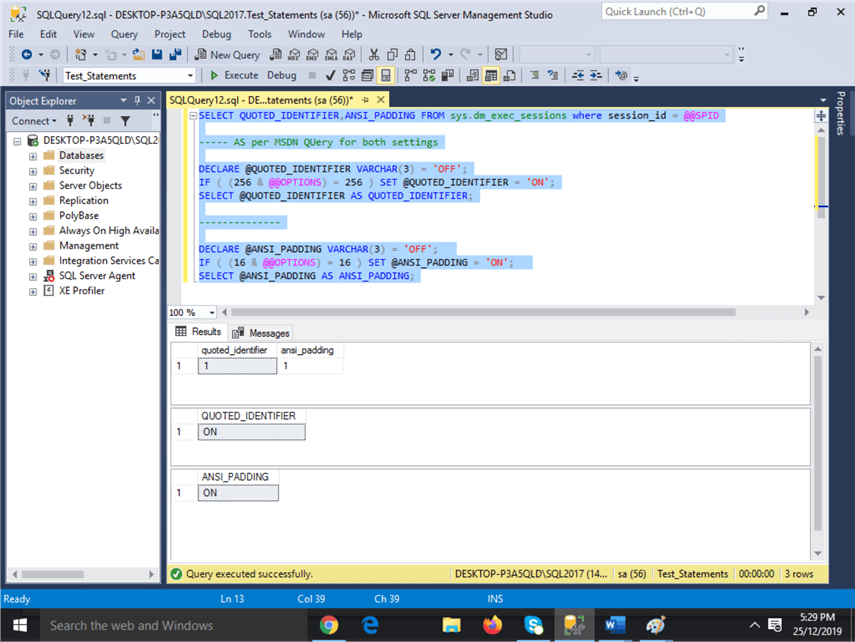The image size is (855, 642).
Task: Open the 100 % zoom dropdown
Action: click(212, 313)
